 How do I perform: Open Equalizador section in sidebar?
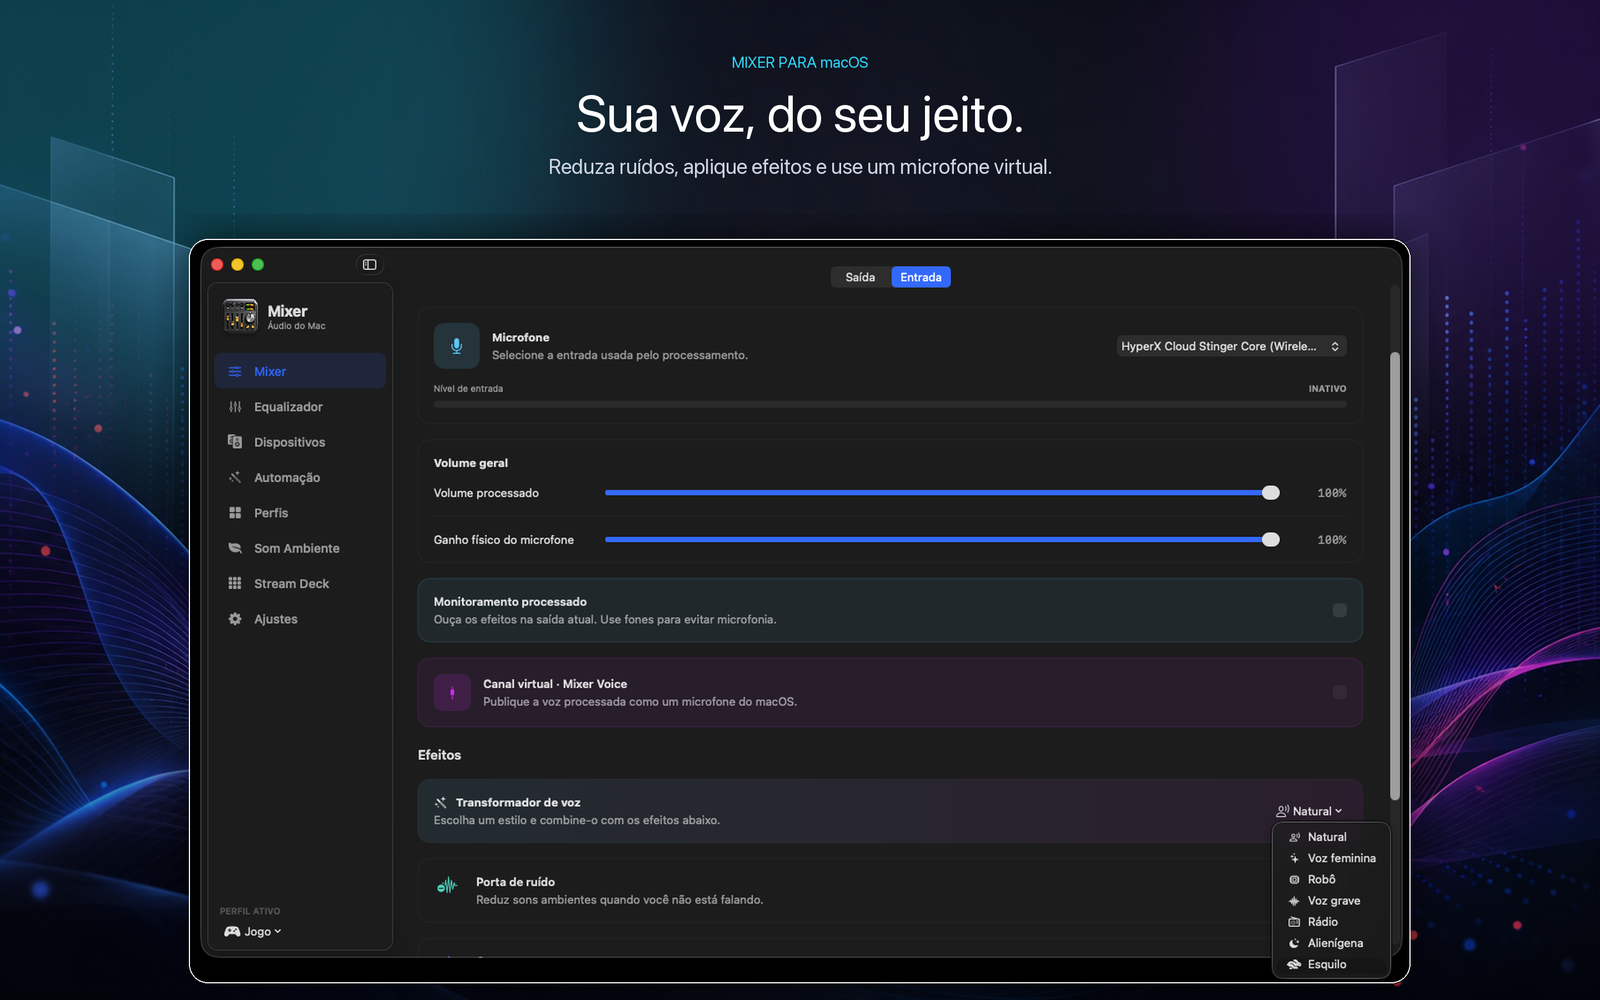pyautogui.click(x=300, y=407)
